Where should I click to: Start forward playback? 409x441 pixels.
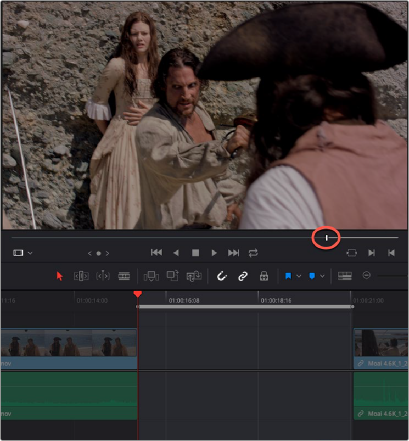214,253
